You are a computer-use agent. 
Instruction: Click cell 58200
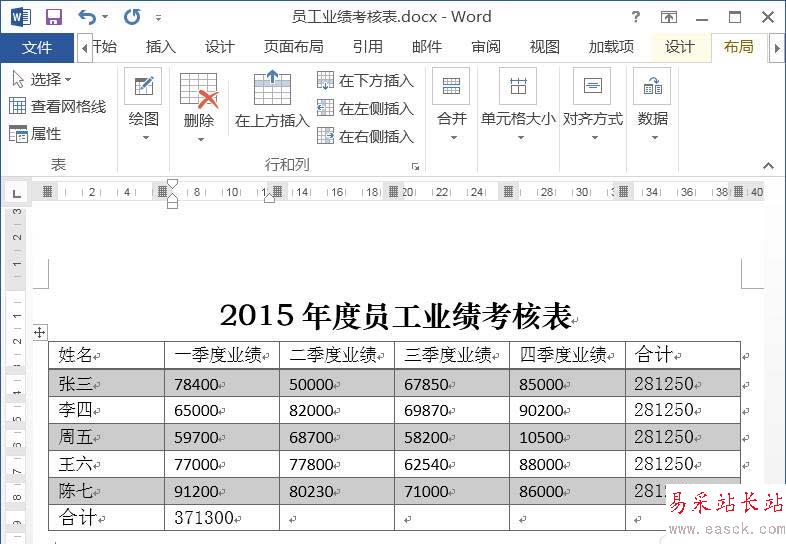tap(452, 437)
